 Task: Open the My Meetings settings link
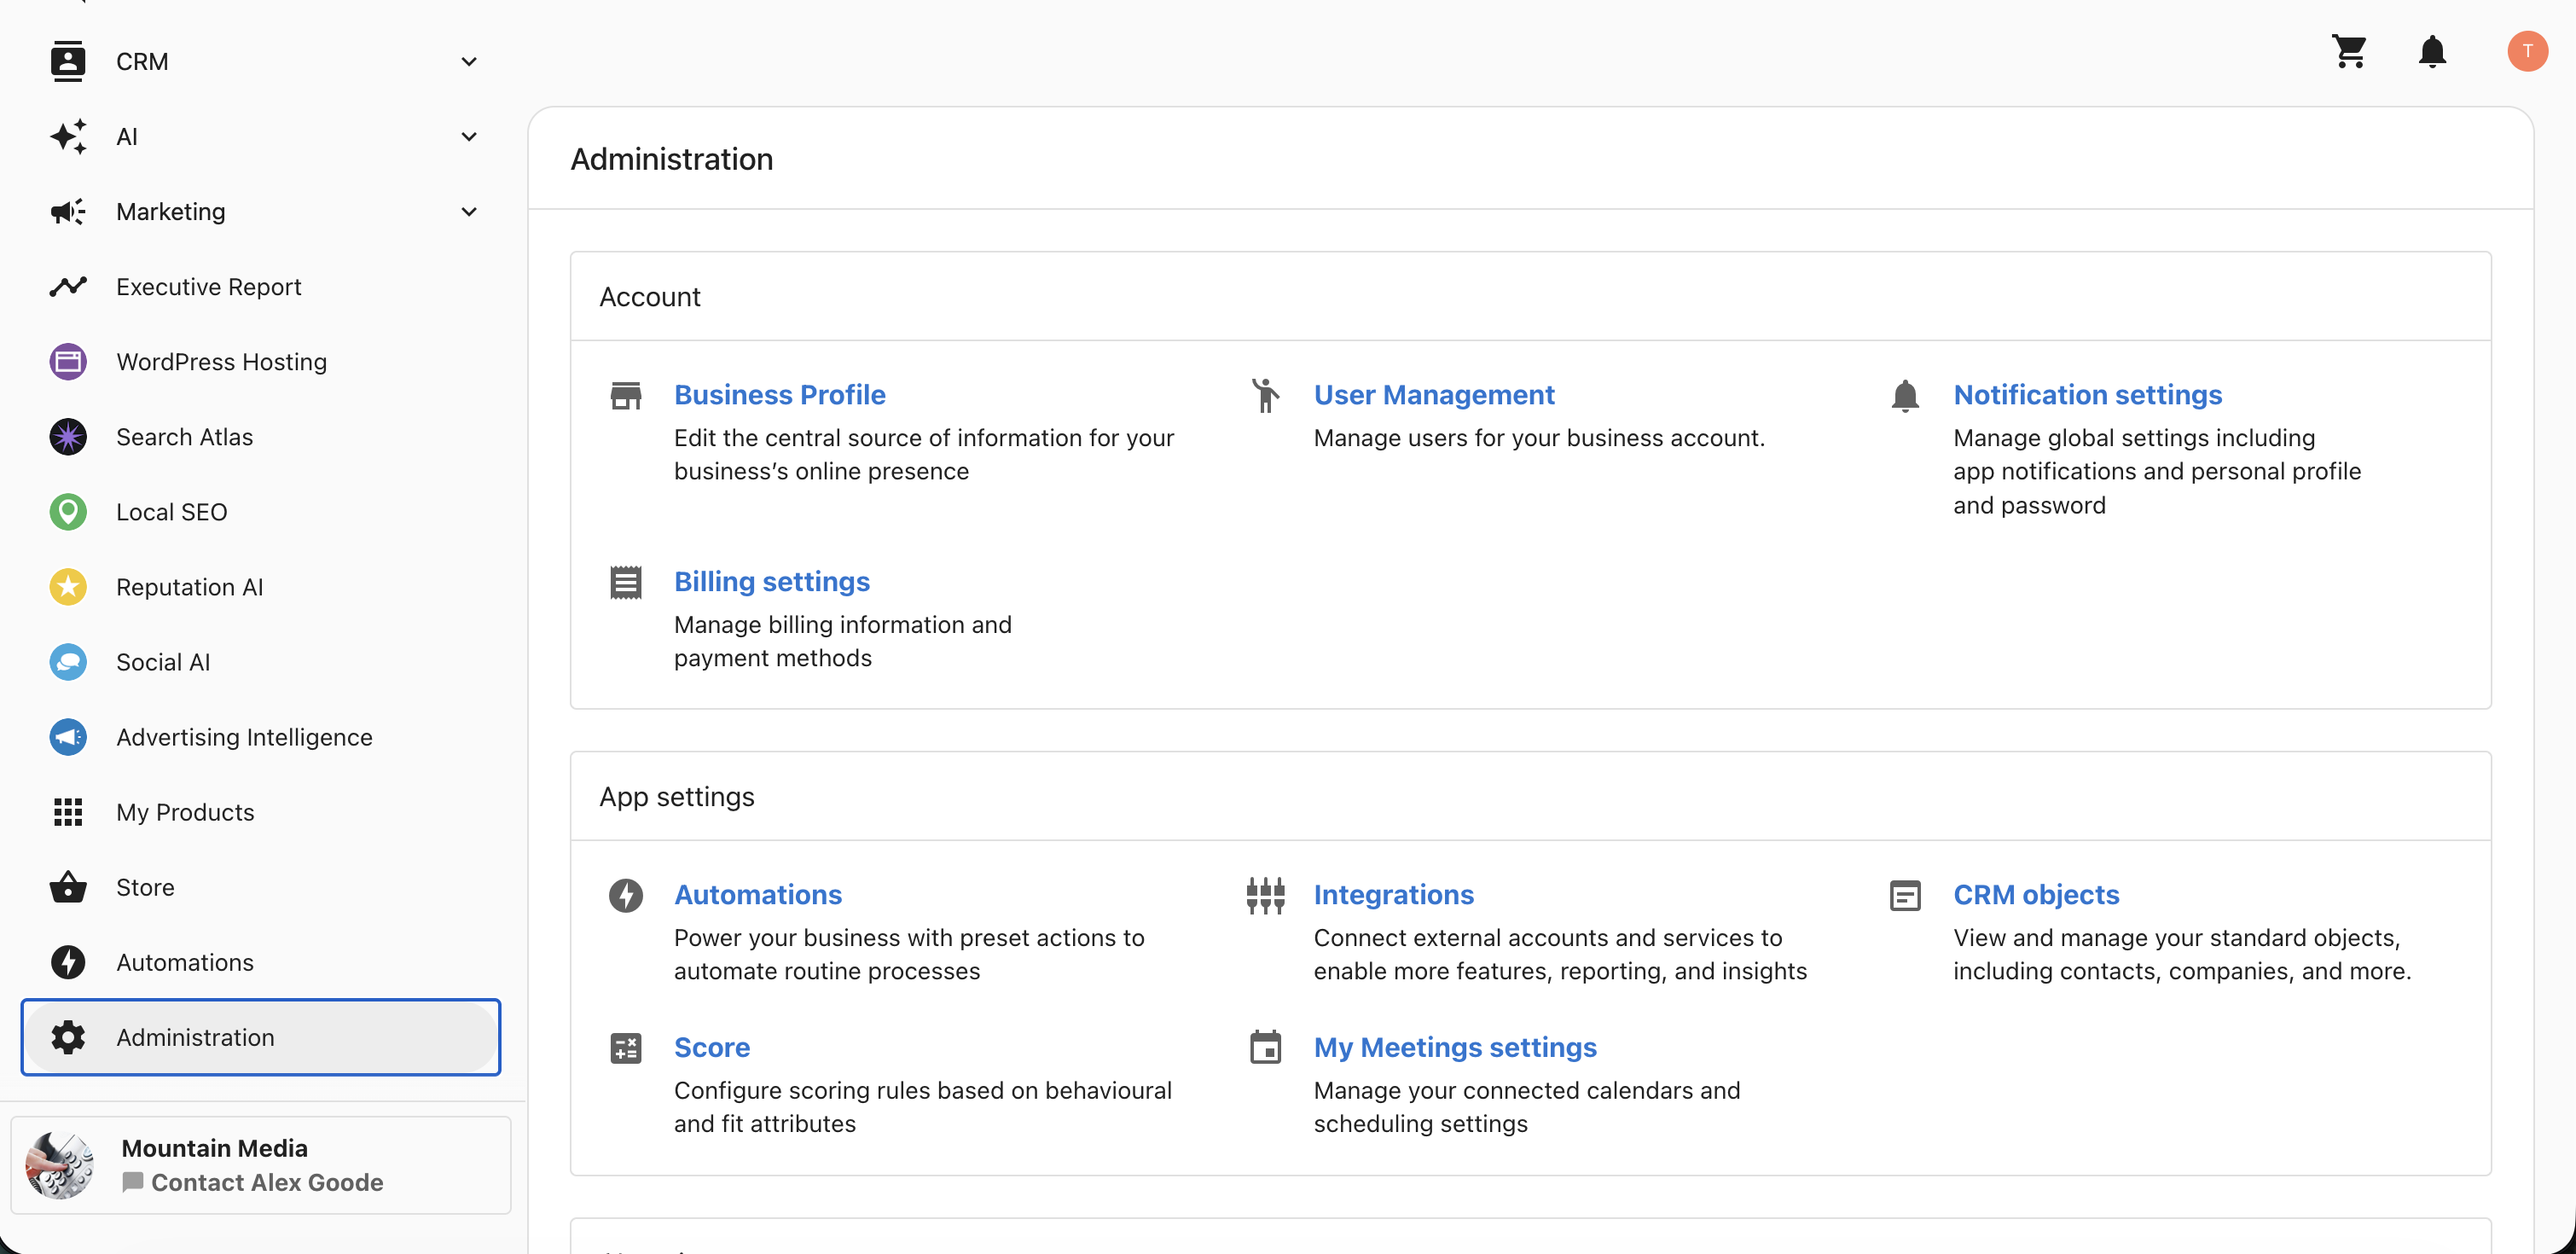1455,1047
